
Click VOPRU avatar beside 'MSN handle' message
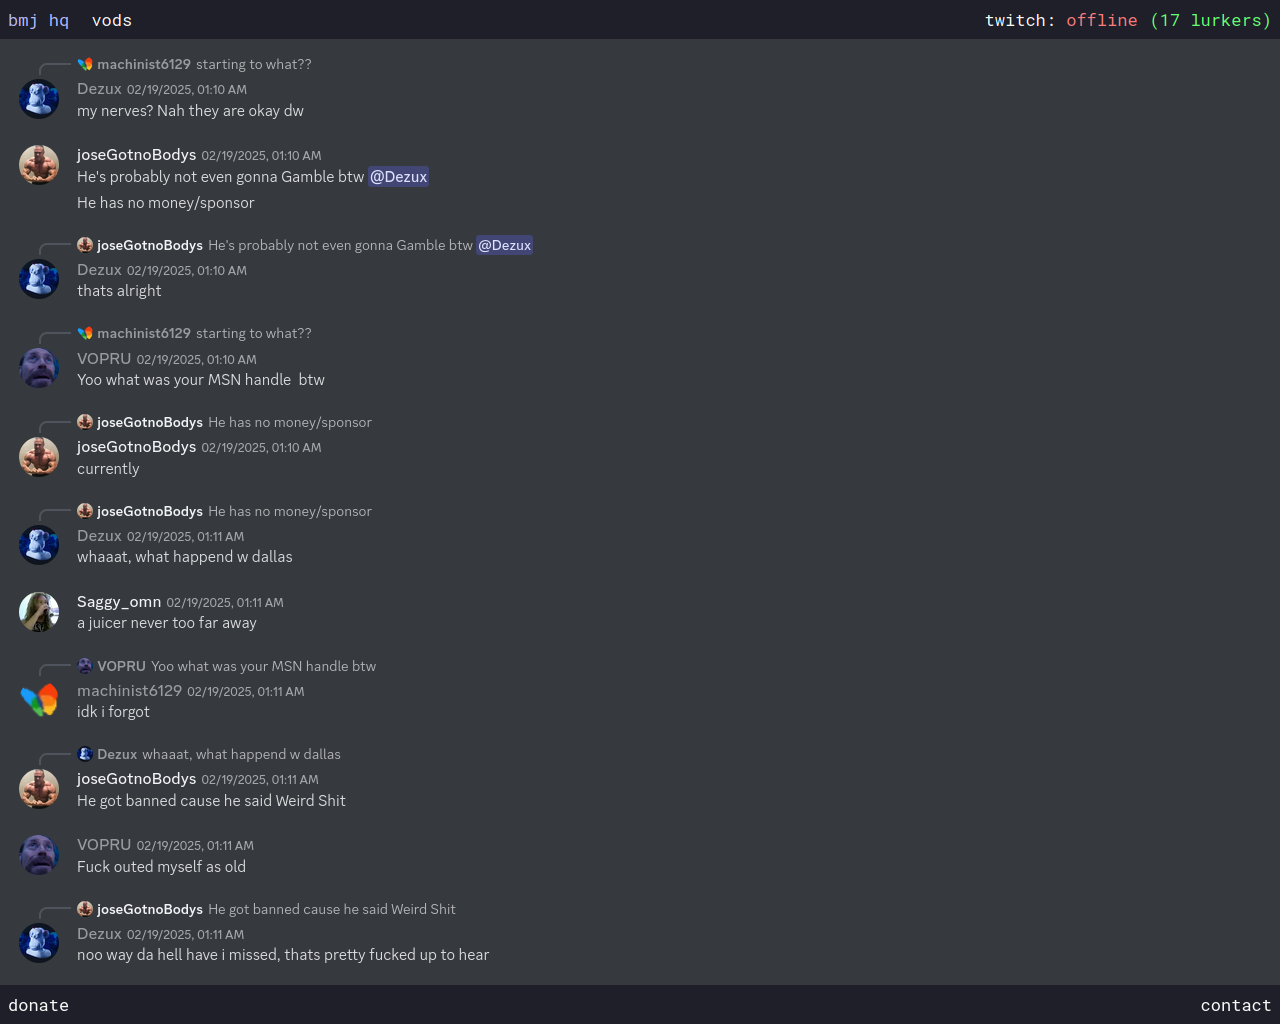(x=39, y=368)
